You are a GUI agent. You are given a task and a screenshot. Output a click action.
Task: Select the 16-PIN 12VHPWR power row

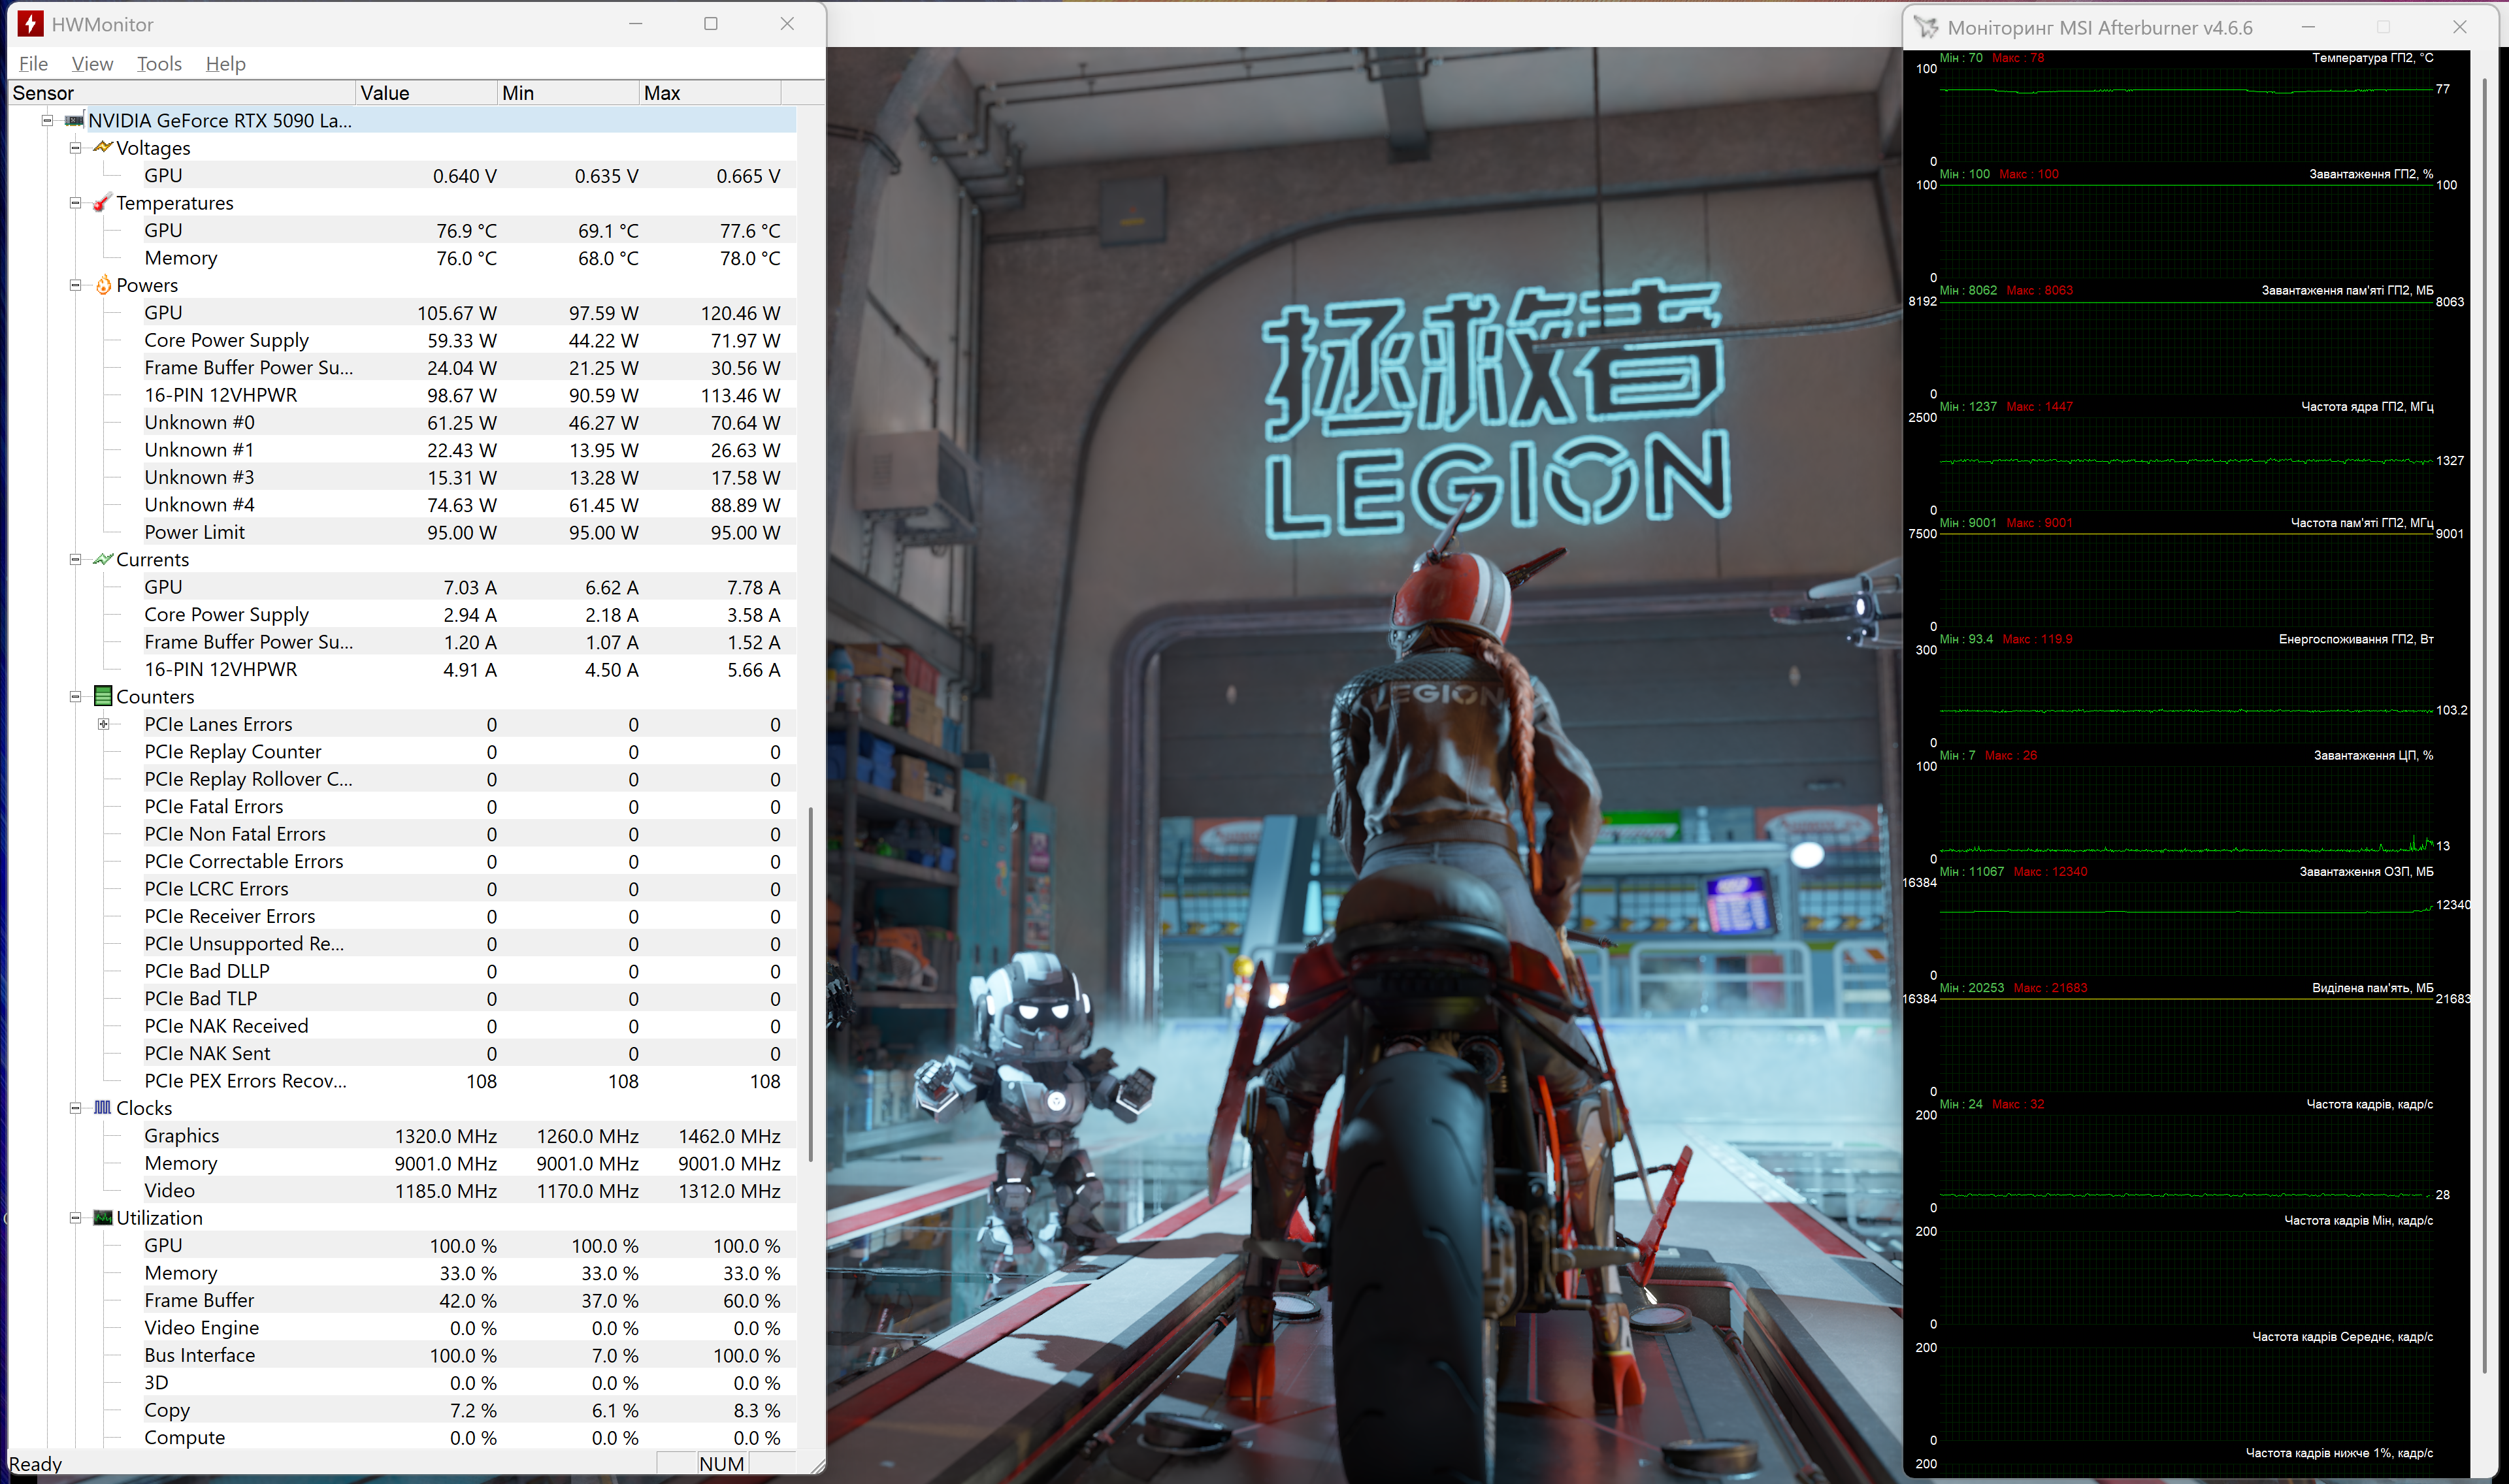[220, 396]
